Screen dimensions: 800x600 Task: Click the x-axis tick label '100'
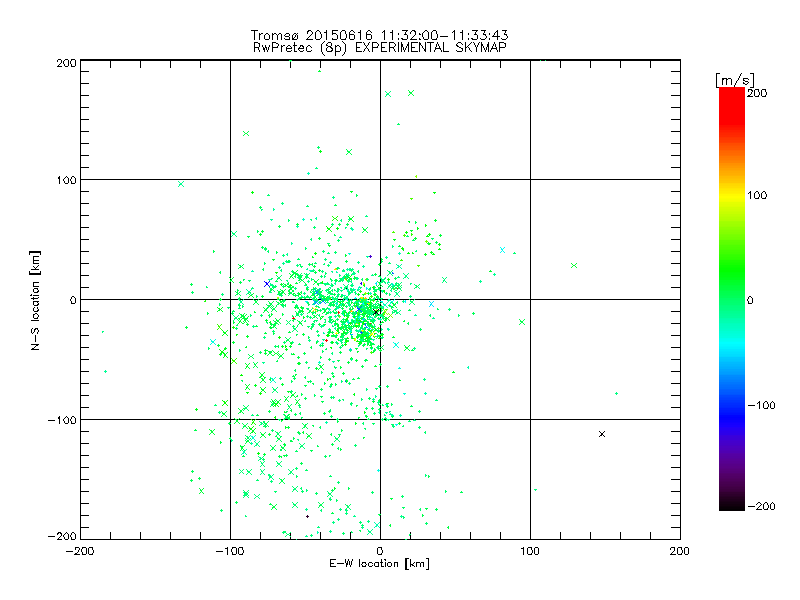point(530,552)
